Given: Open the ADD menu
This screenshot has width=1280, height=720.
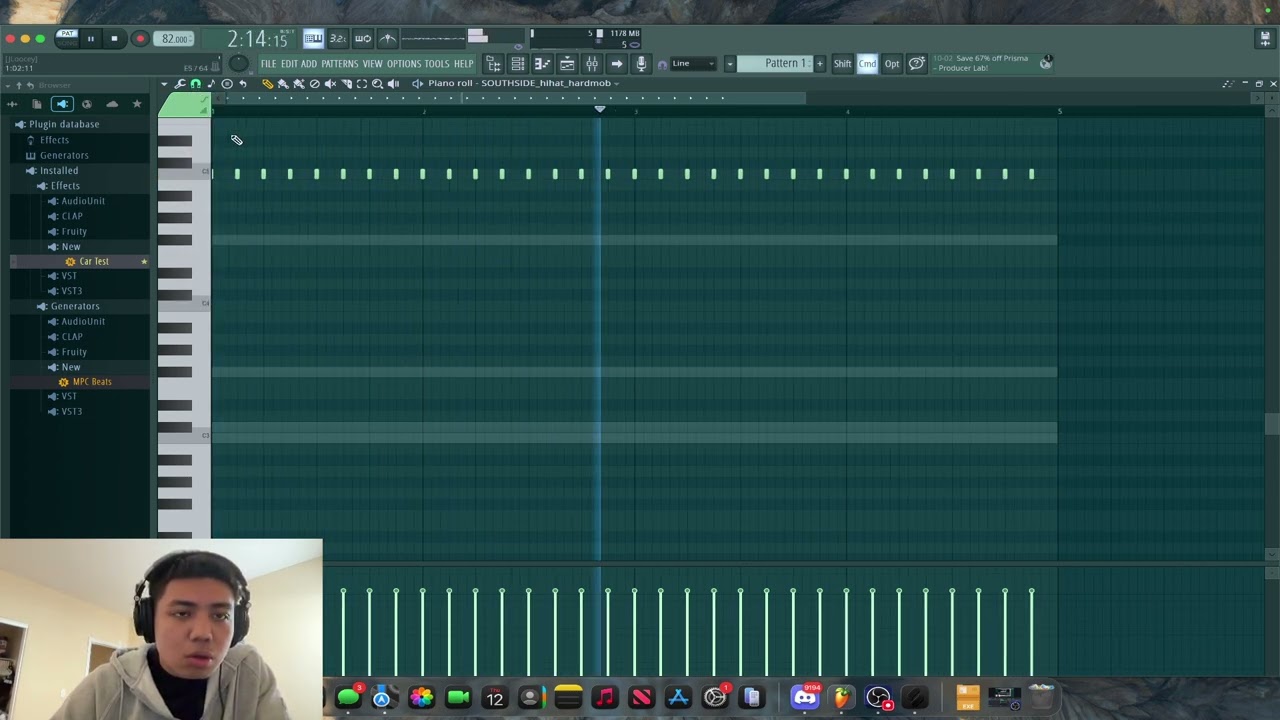Looking at the screenshot, I should coord(309,64).
